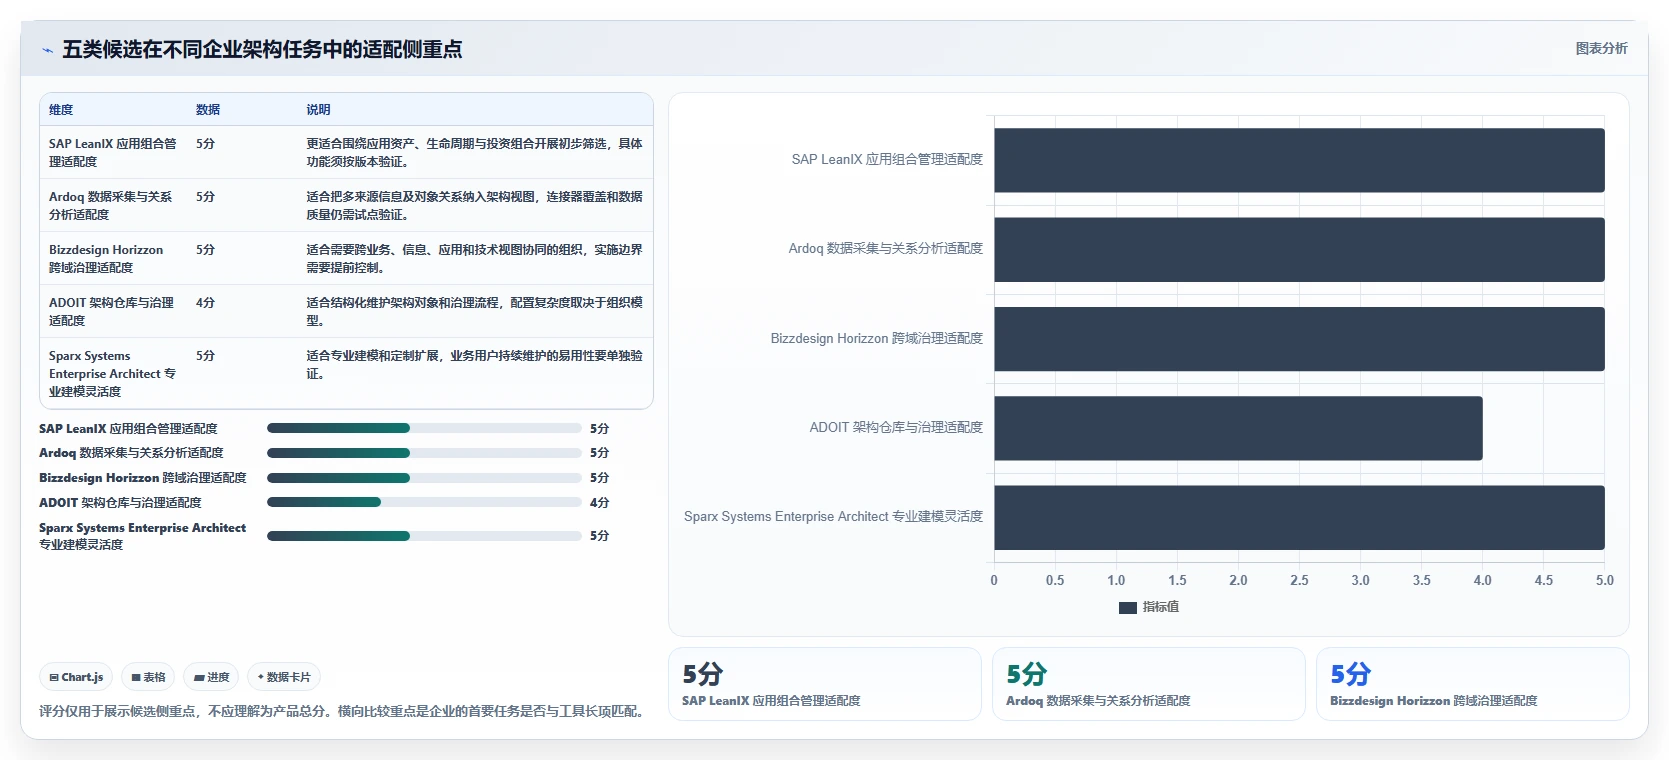
Task: Click the Bizzdesign Horizzon progress bar
Action: point(424,478)
